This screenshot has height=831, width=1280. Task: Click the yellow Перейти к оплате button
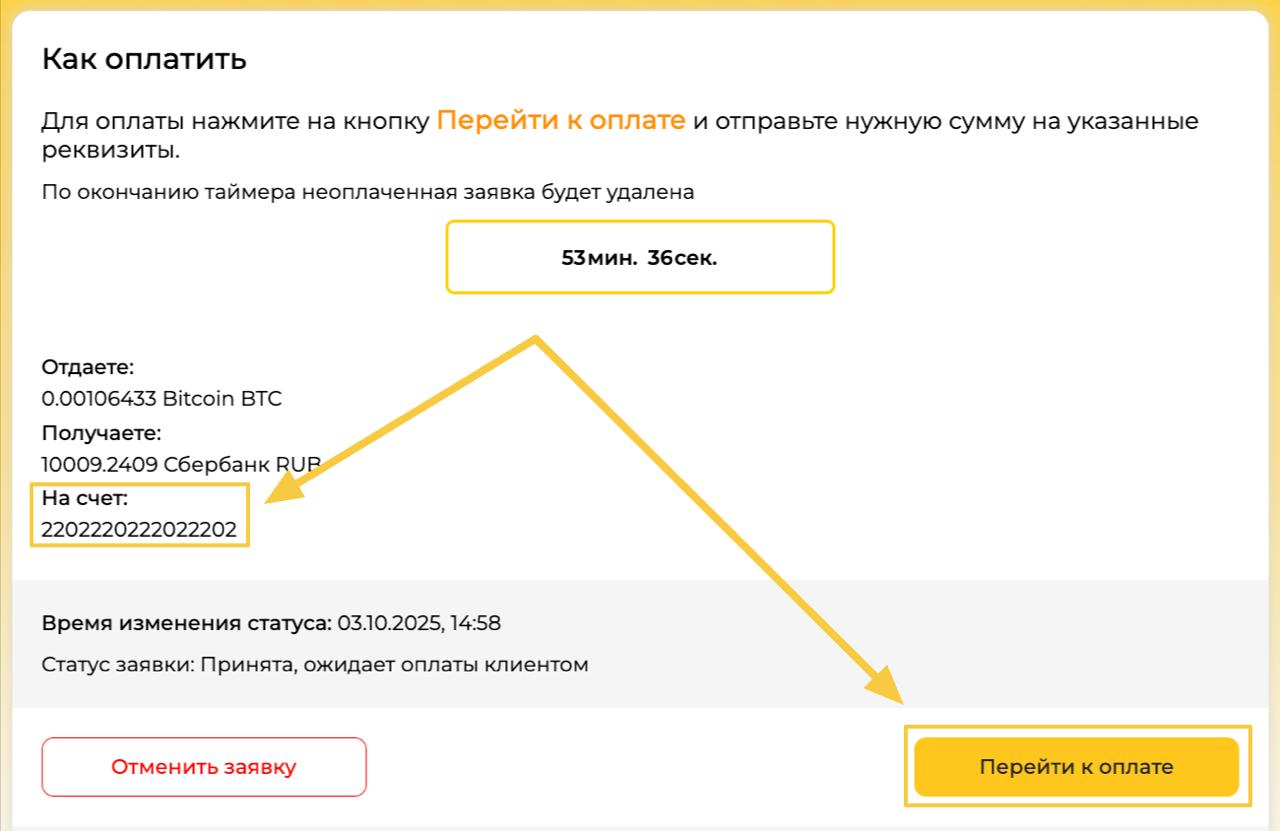click(1076, 767)
